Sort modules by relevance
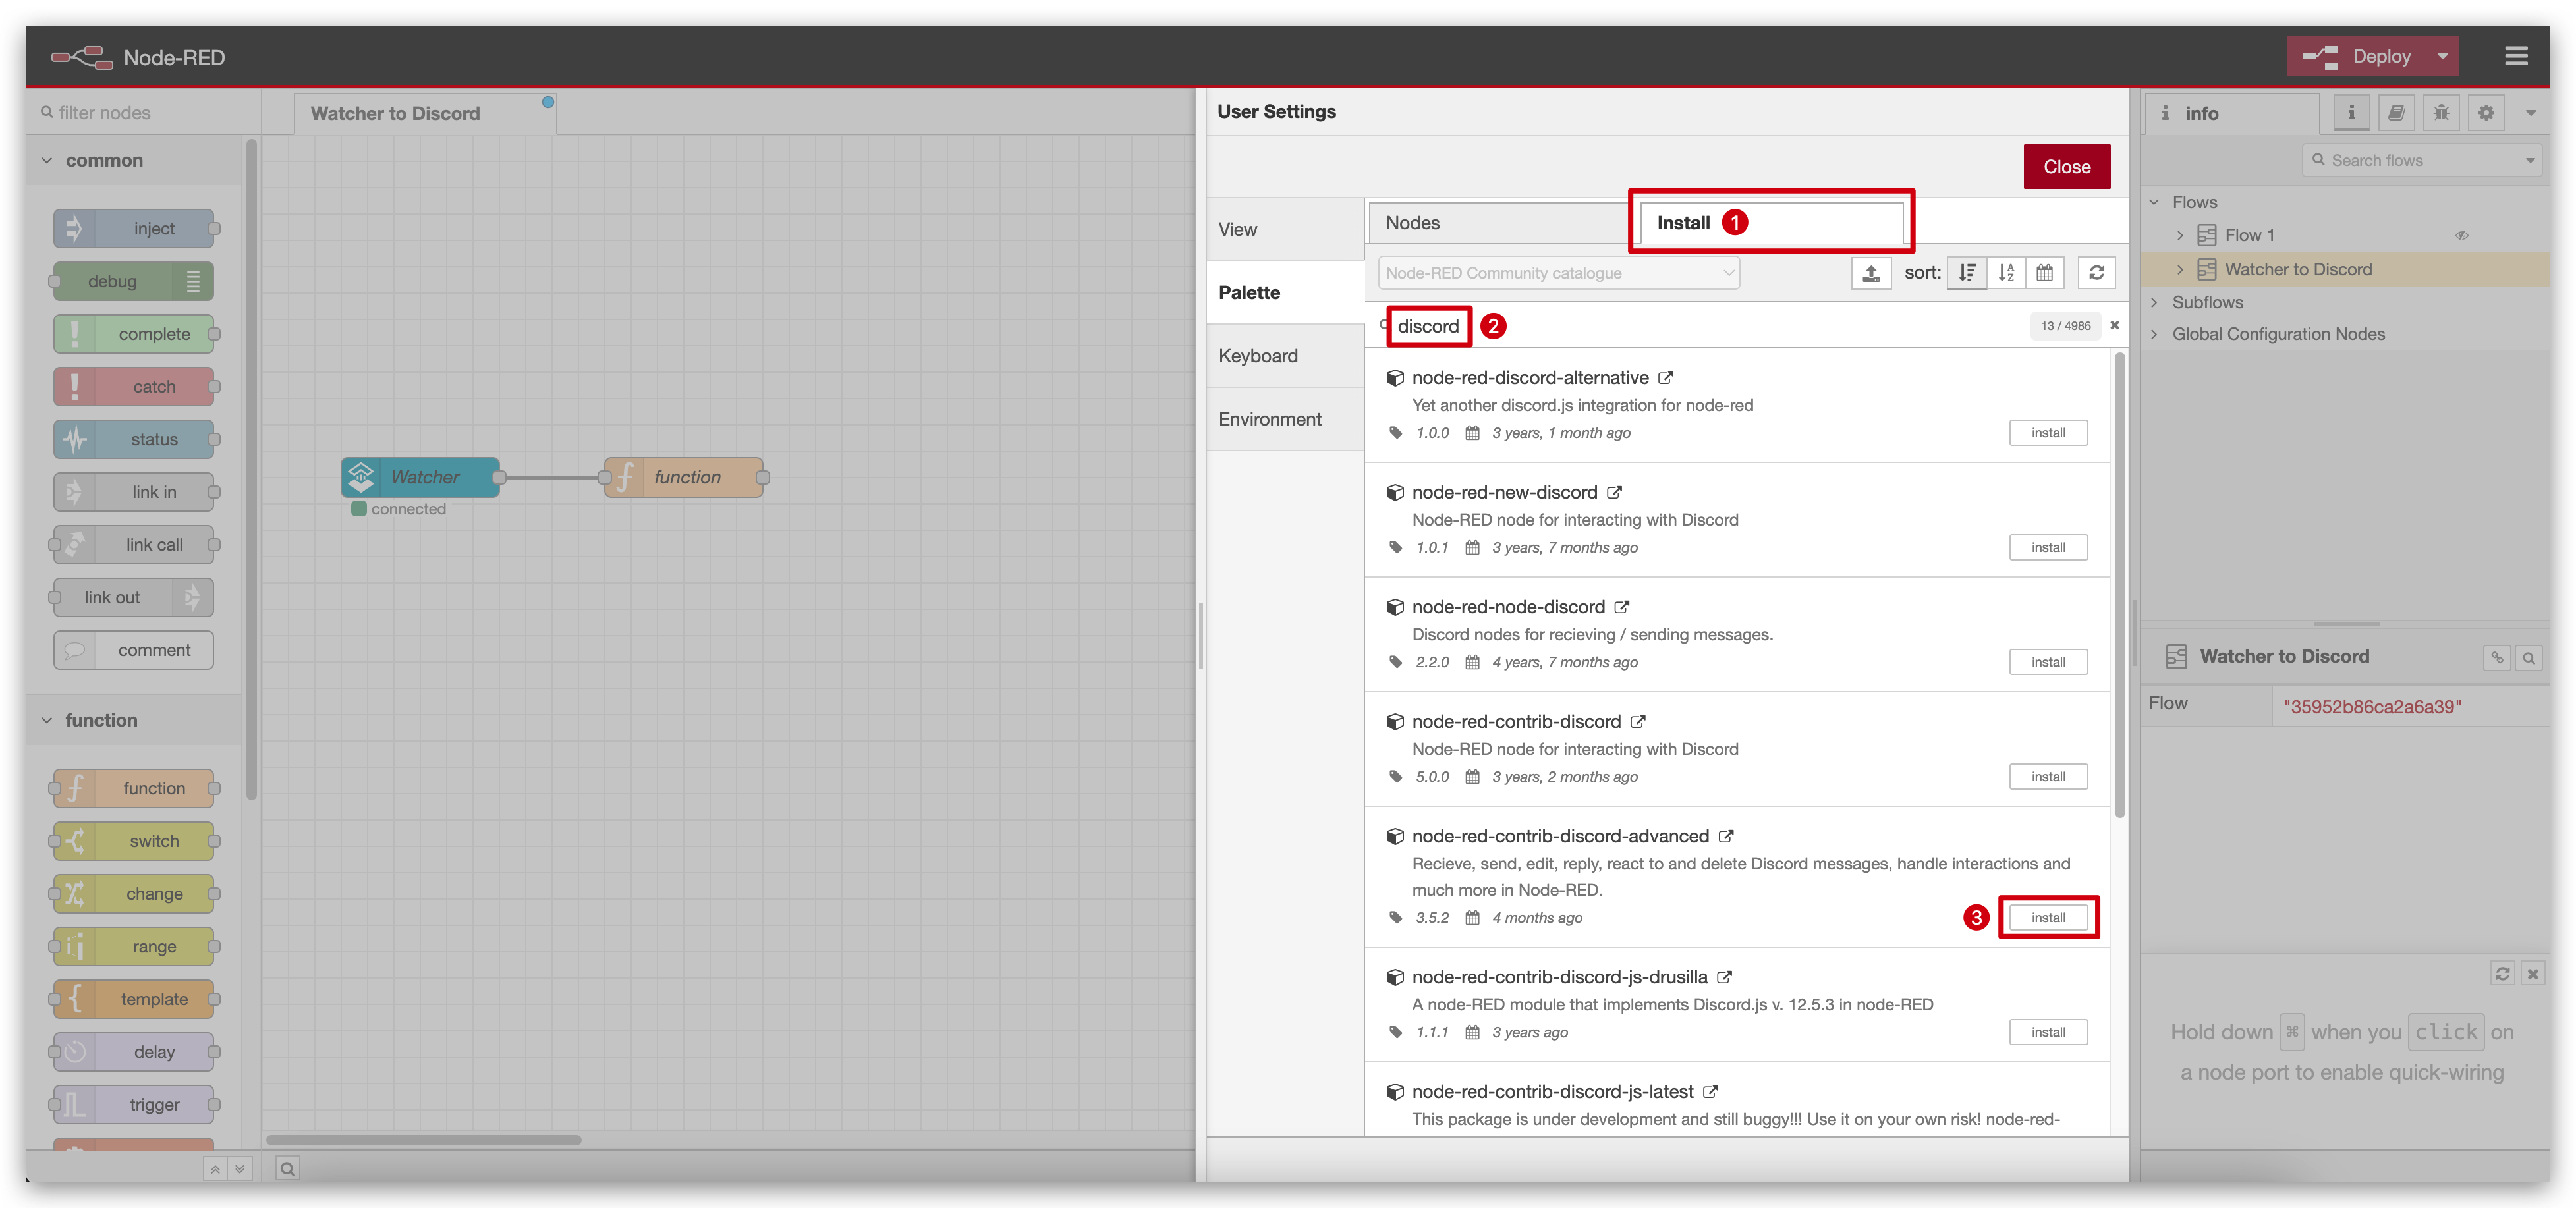2576x1208 pixels. 1967,273
